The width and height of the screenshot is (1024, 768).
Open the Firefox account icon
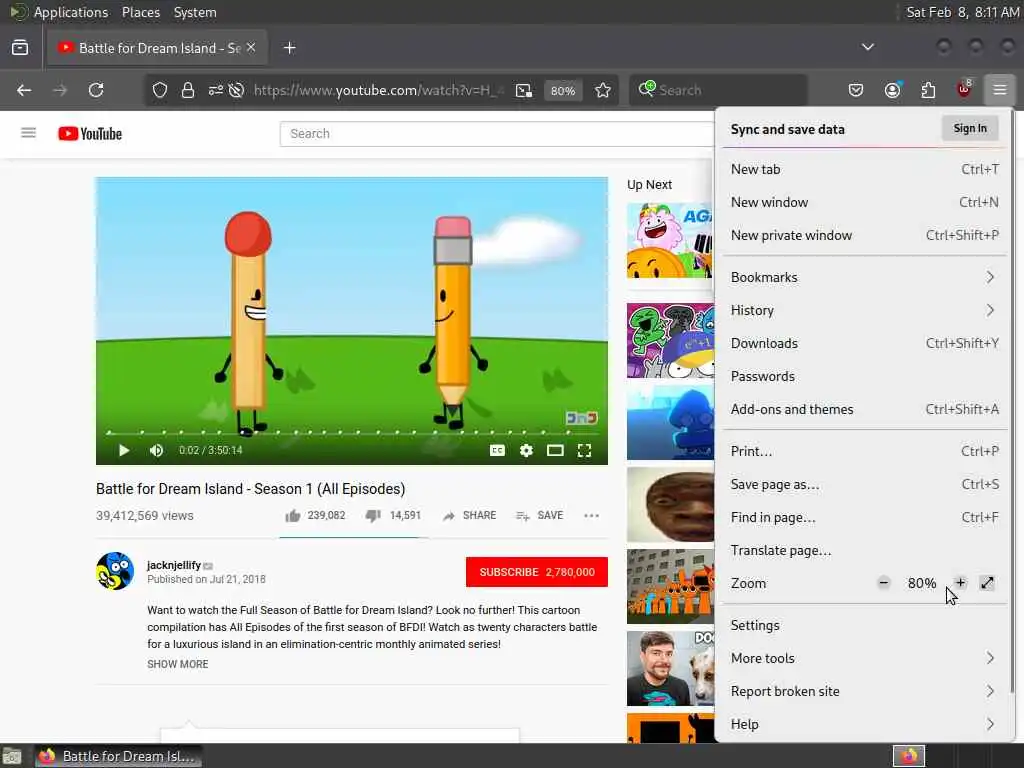pyautogui.click(x=892, y=90)
